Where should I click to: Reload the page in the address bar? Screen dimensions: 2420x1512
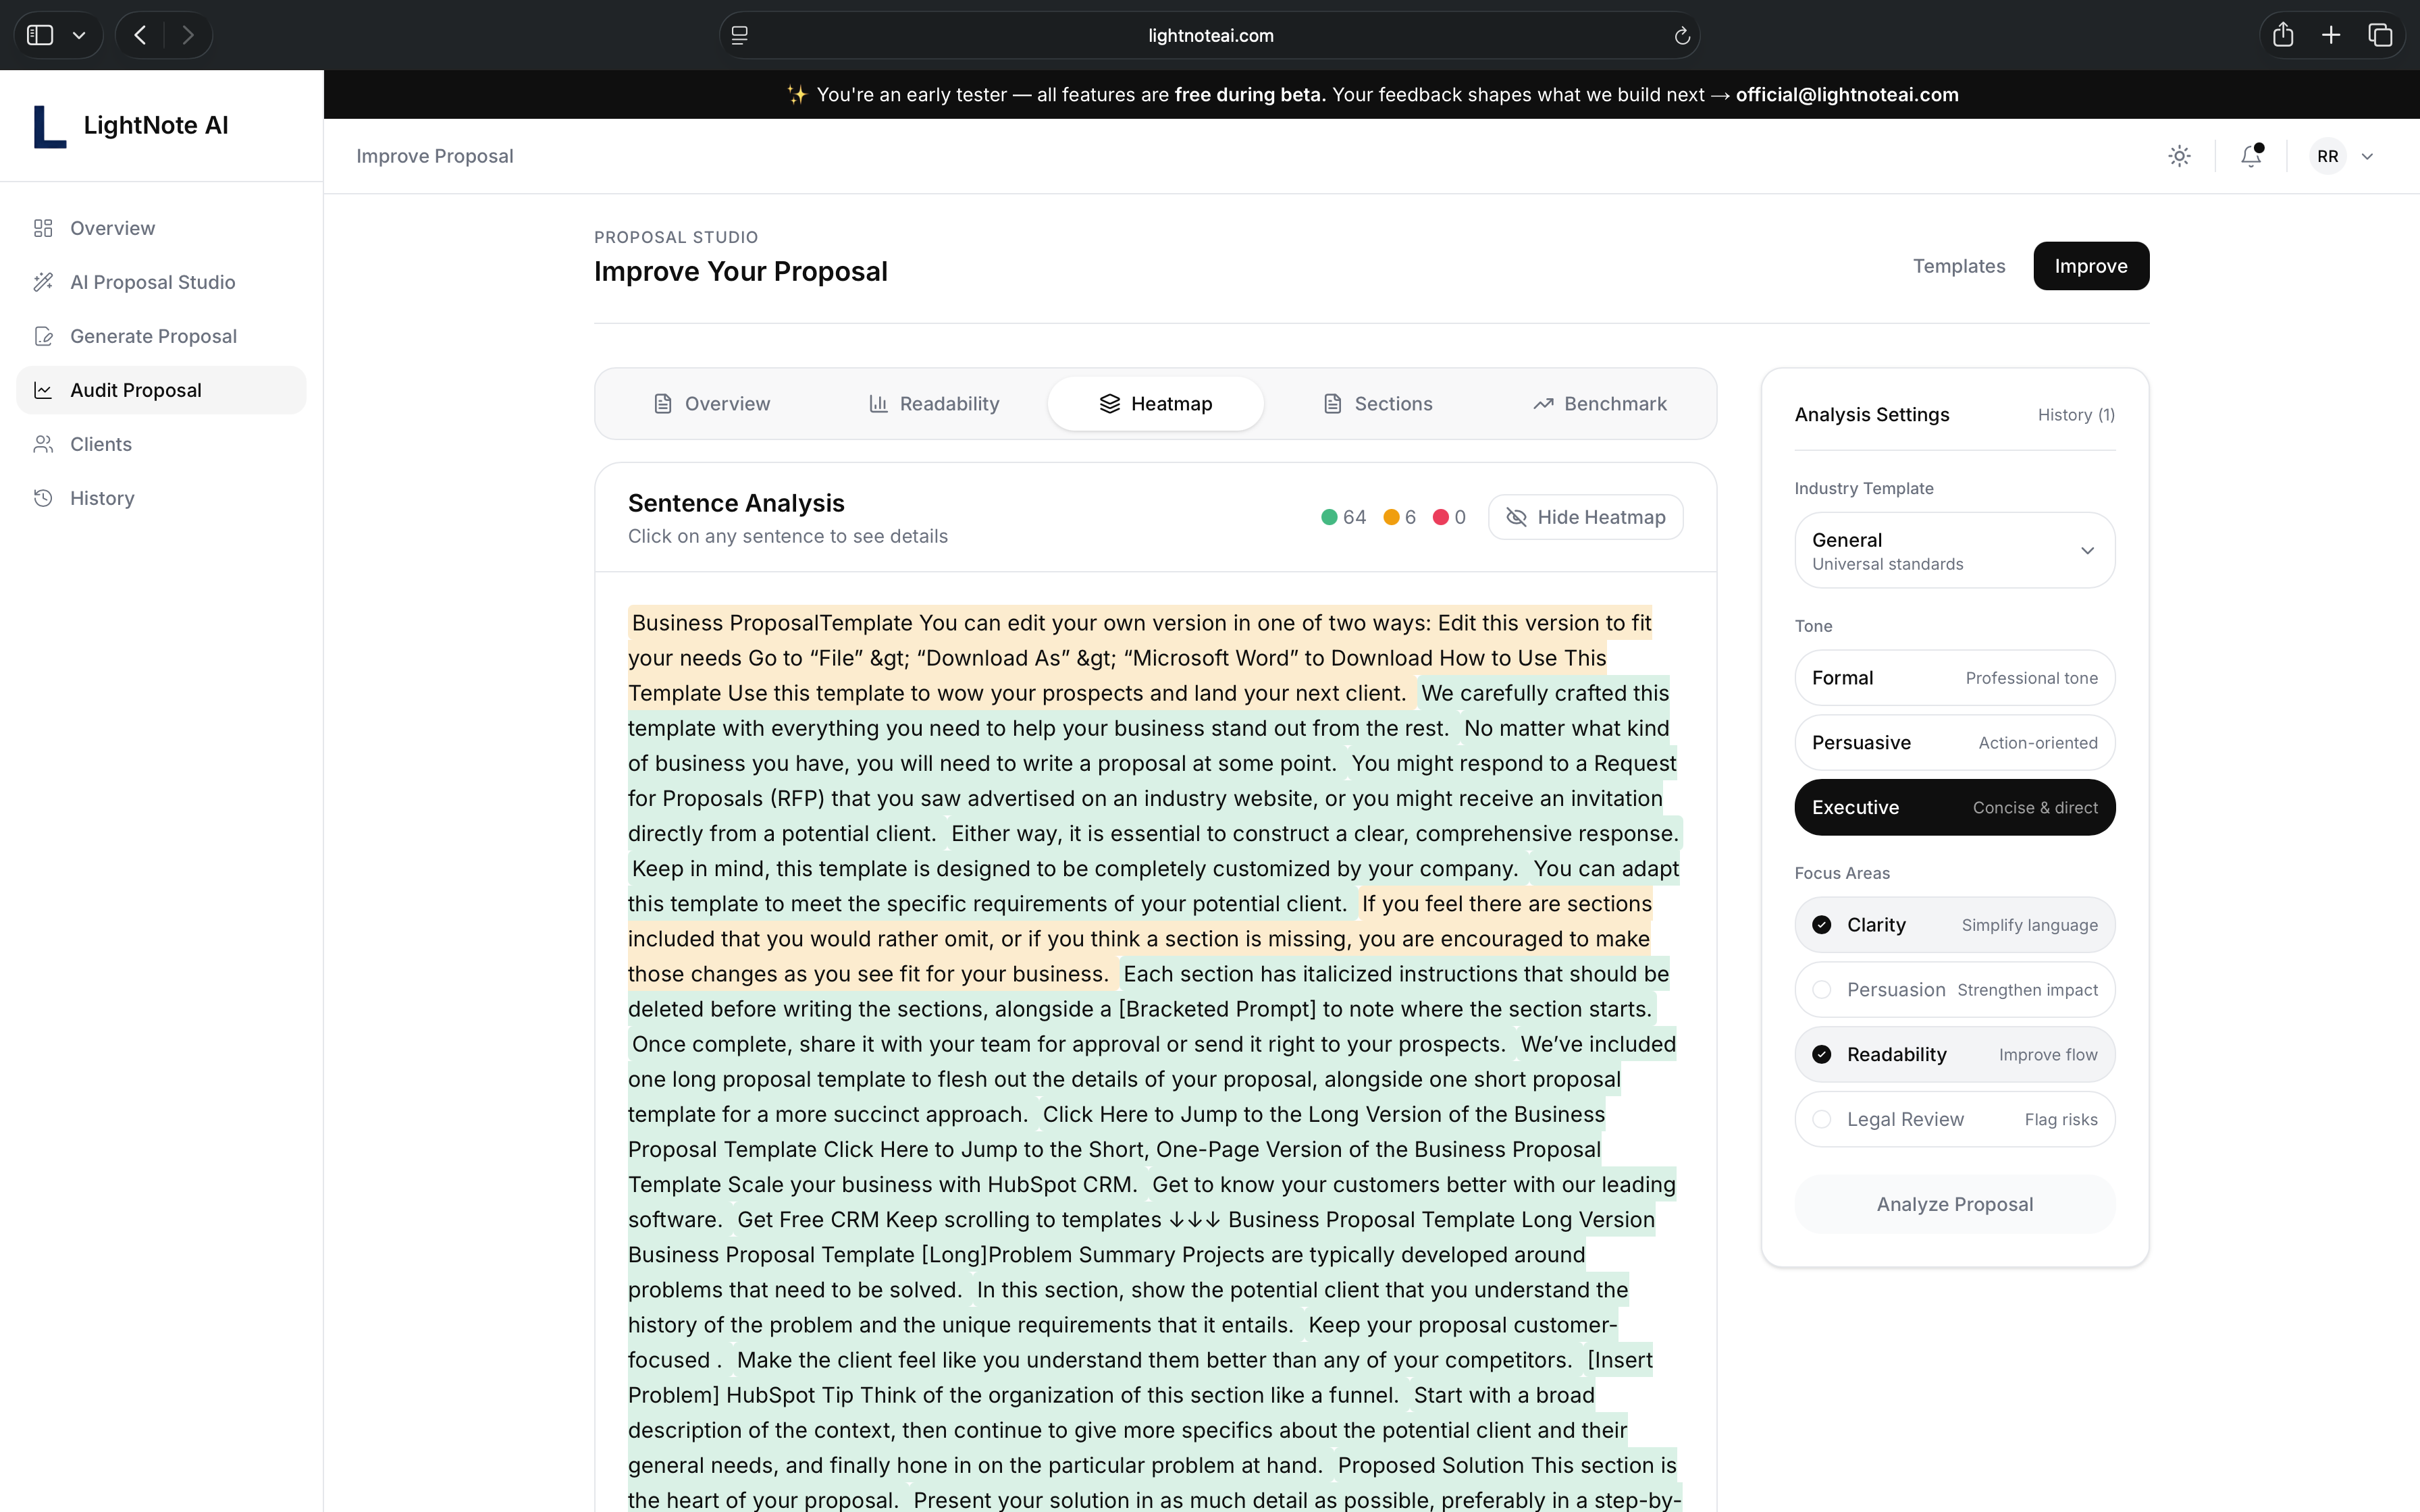tap(1682, 36)
